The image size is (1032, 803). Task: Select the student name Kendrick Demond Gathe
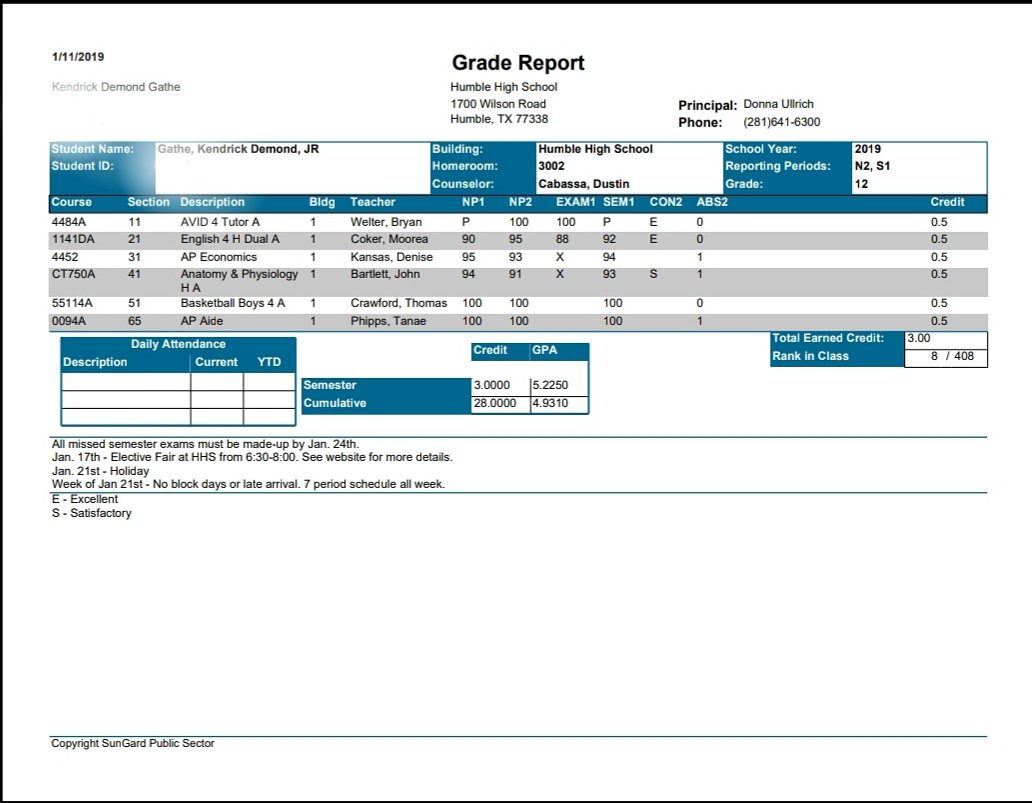pos(115,87)
